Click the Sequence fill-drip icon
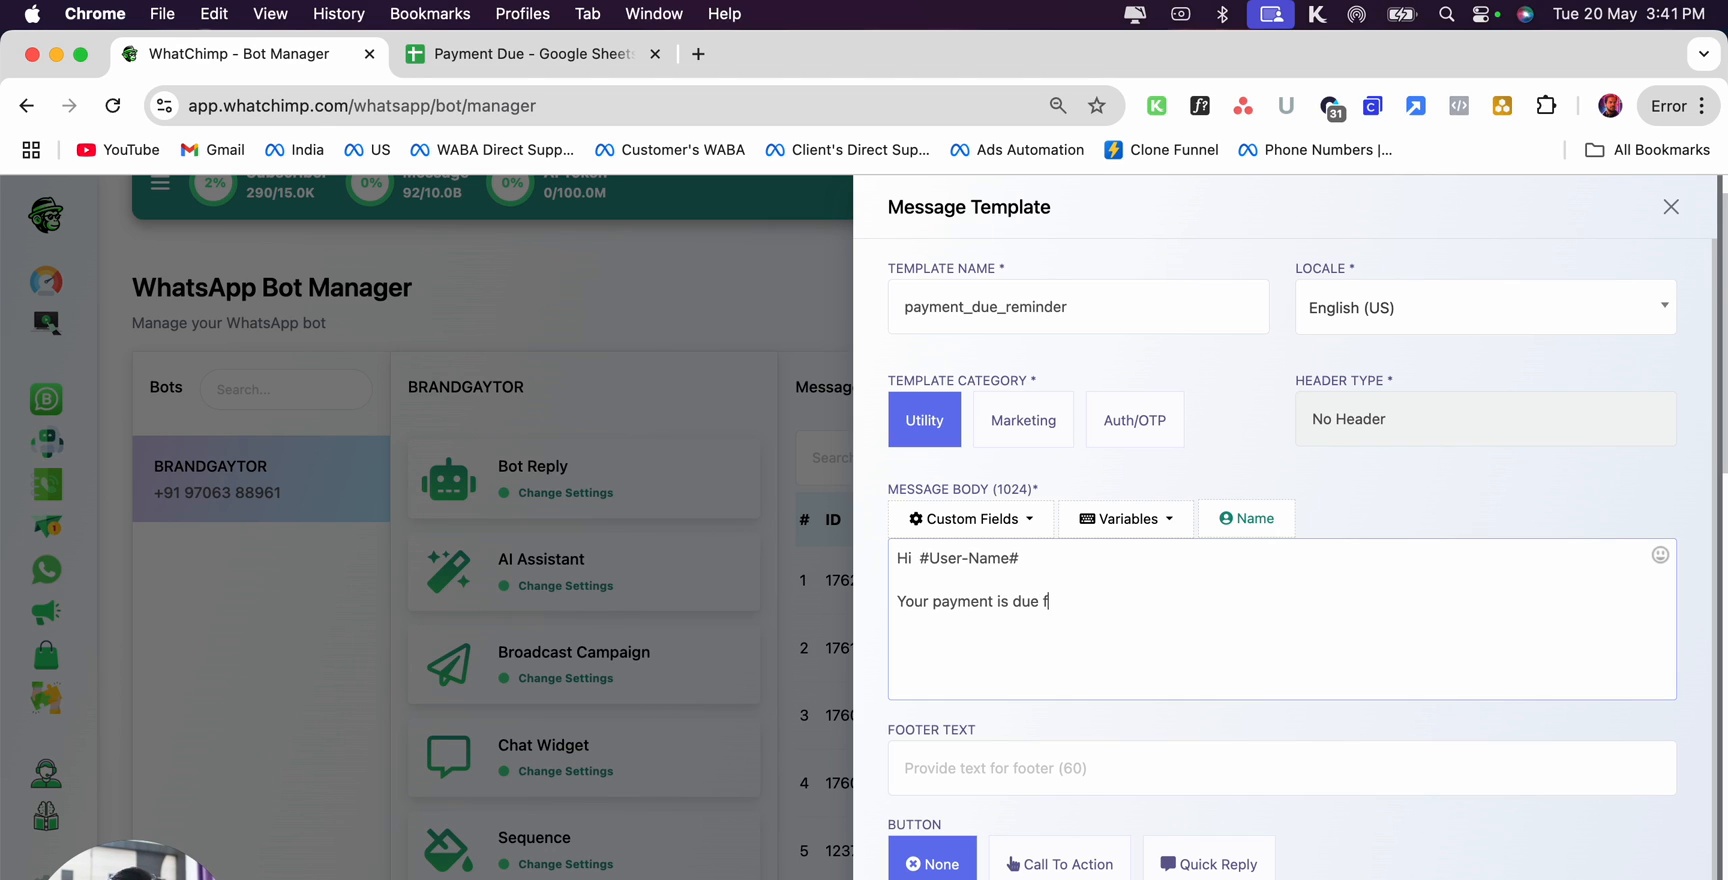This screenshot has height=880, width=1728. [448, 850]
